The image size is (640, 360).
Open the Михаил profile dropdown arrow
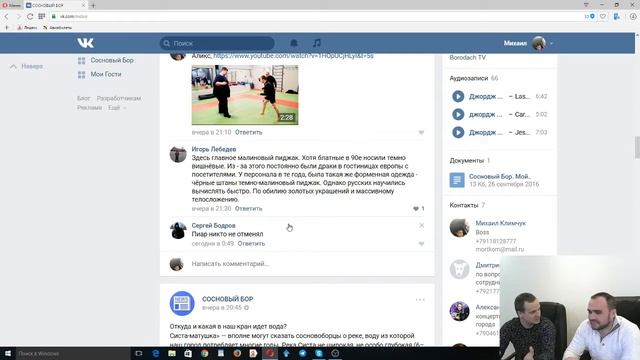coord(551,43)
